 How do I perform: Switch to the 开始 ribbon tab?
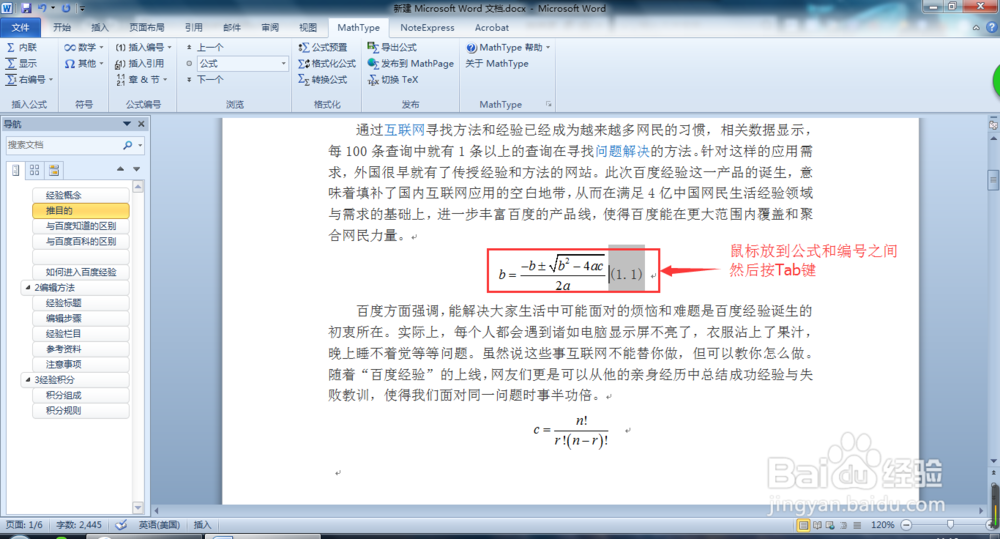(x=62, y=27)
